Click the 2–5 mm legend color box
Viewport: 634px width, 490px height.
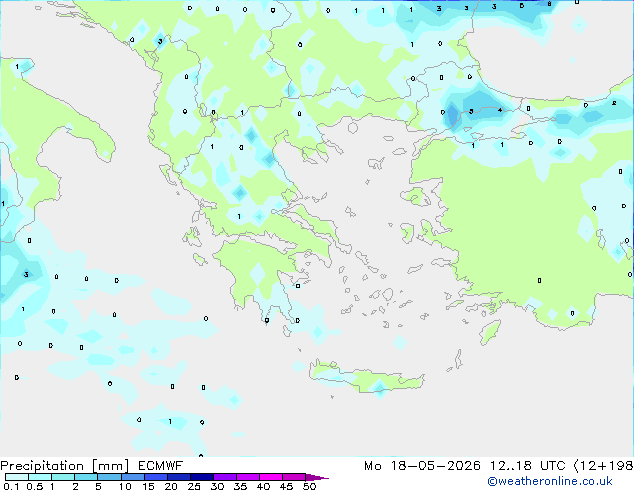86,477
